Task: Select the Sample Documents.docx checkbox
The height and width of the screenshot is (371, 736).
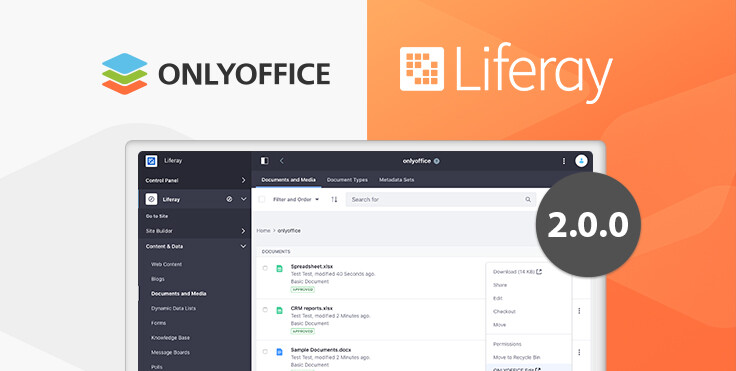Action: click(x=265, y=351)
